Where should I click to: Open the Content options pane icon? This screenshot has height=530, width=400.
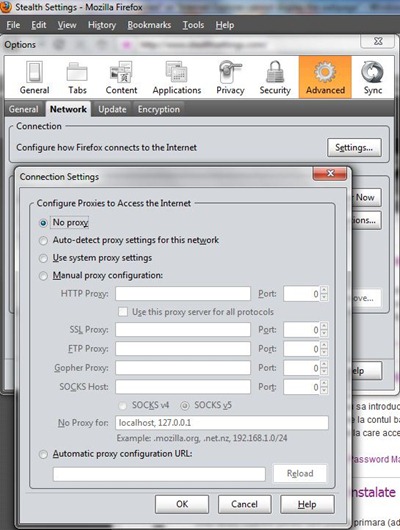(x=121, y=77)
